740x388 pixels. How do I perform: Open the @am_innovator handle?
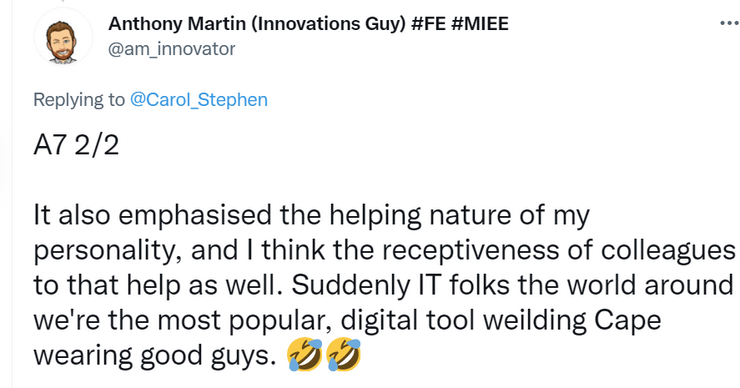click(172, 49)
